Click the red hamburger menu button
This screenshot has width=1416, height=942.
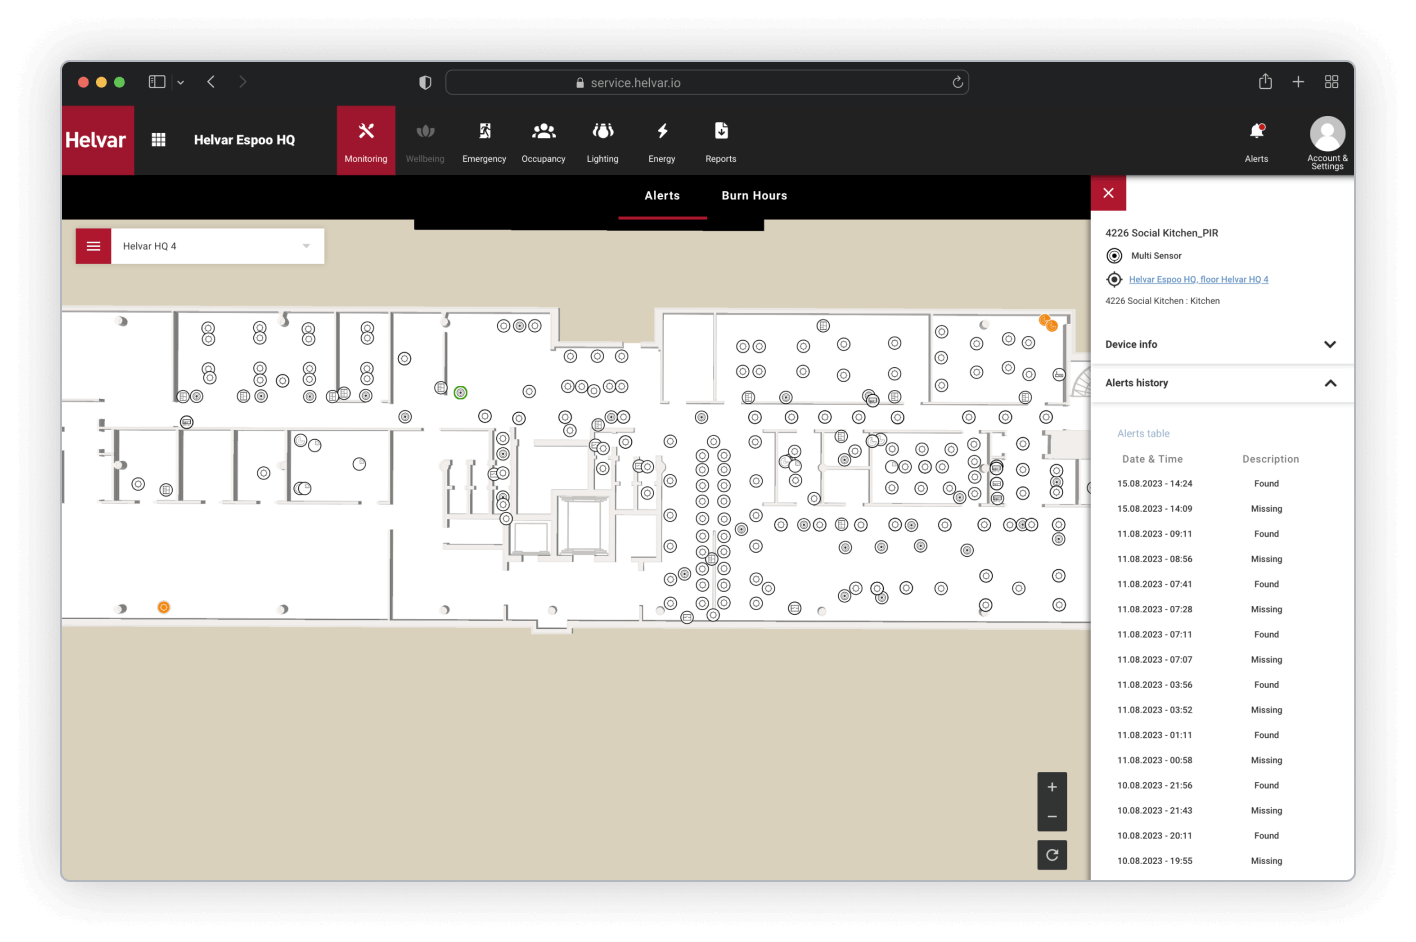pyautogui.click(x=93, y=246)
